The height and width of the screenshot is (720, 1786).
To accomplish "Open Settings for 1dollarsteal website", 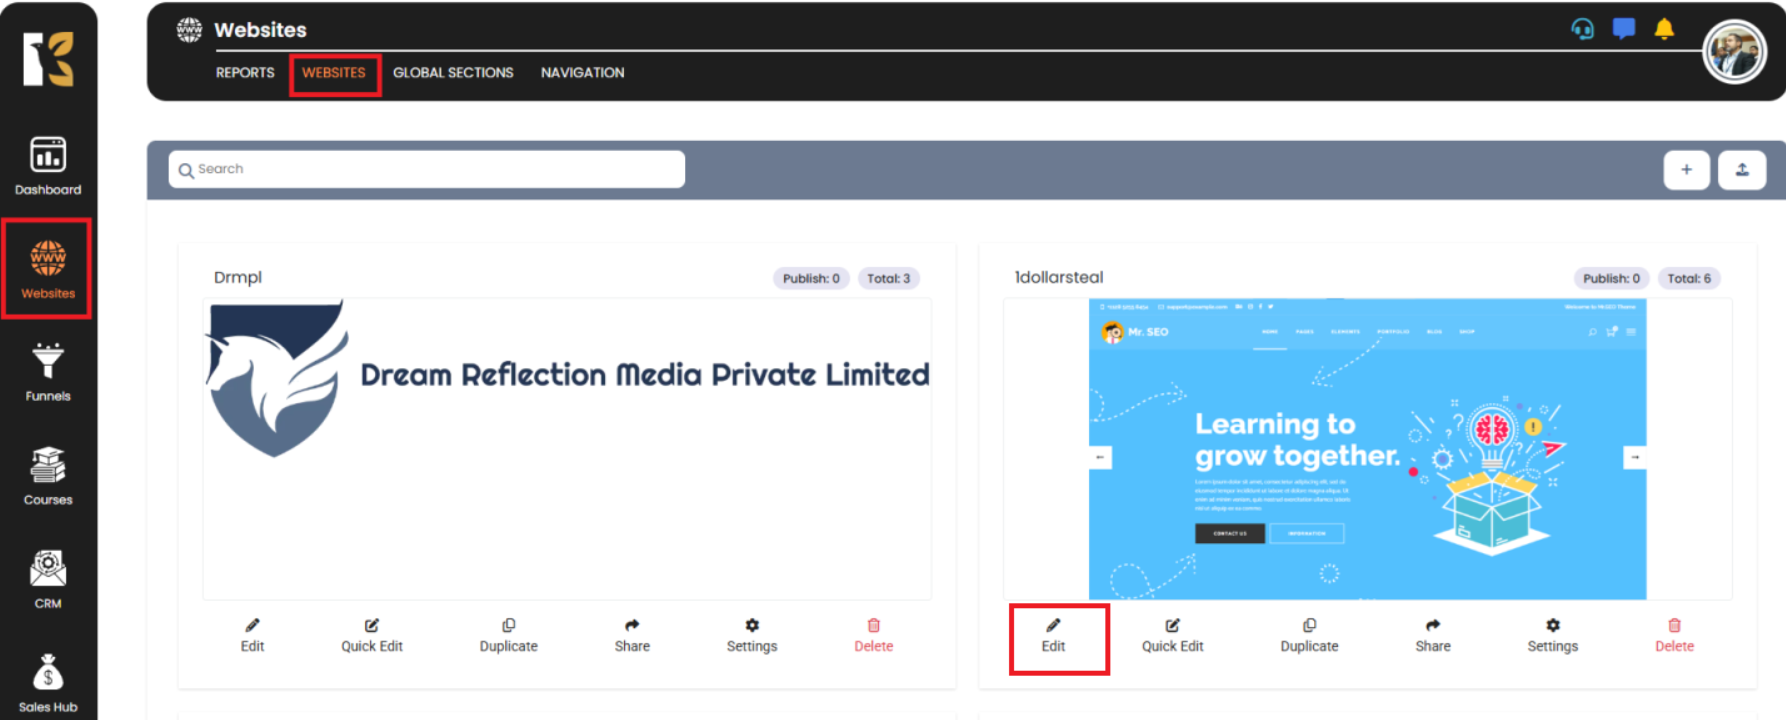I will point(1552,636).
